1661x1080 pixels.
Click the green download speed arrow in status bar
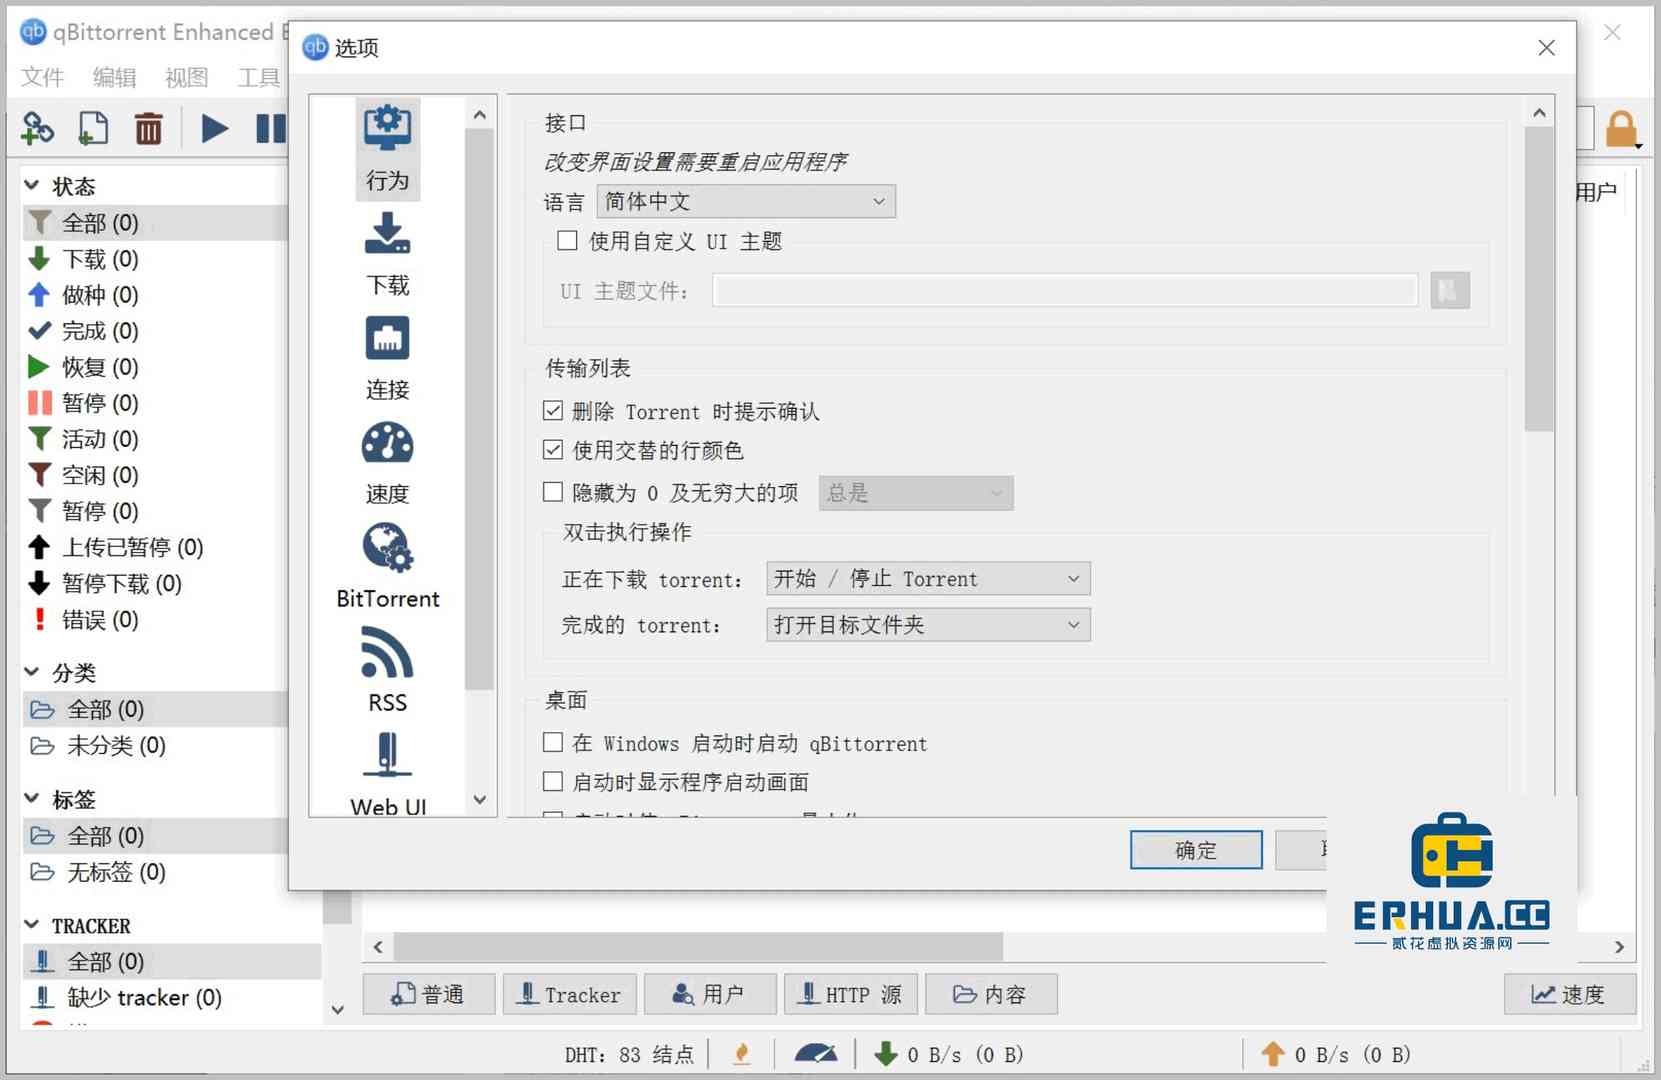886,1054
